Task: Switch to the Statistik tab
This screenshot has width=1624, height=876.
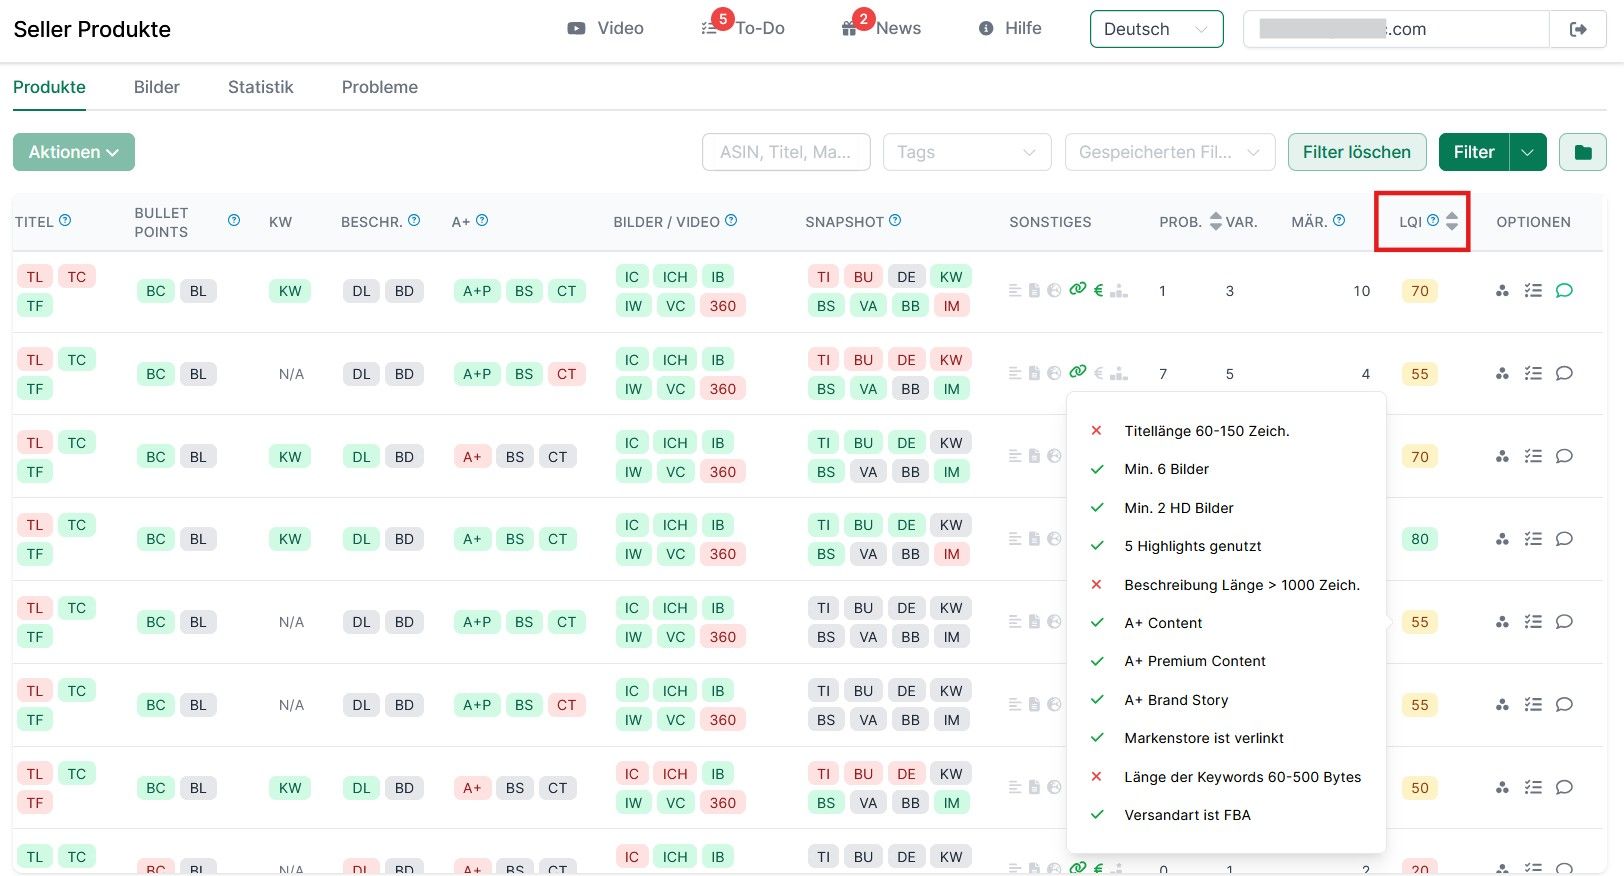Action: tap(261, 87)
